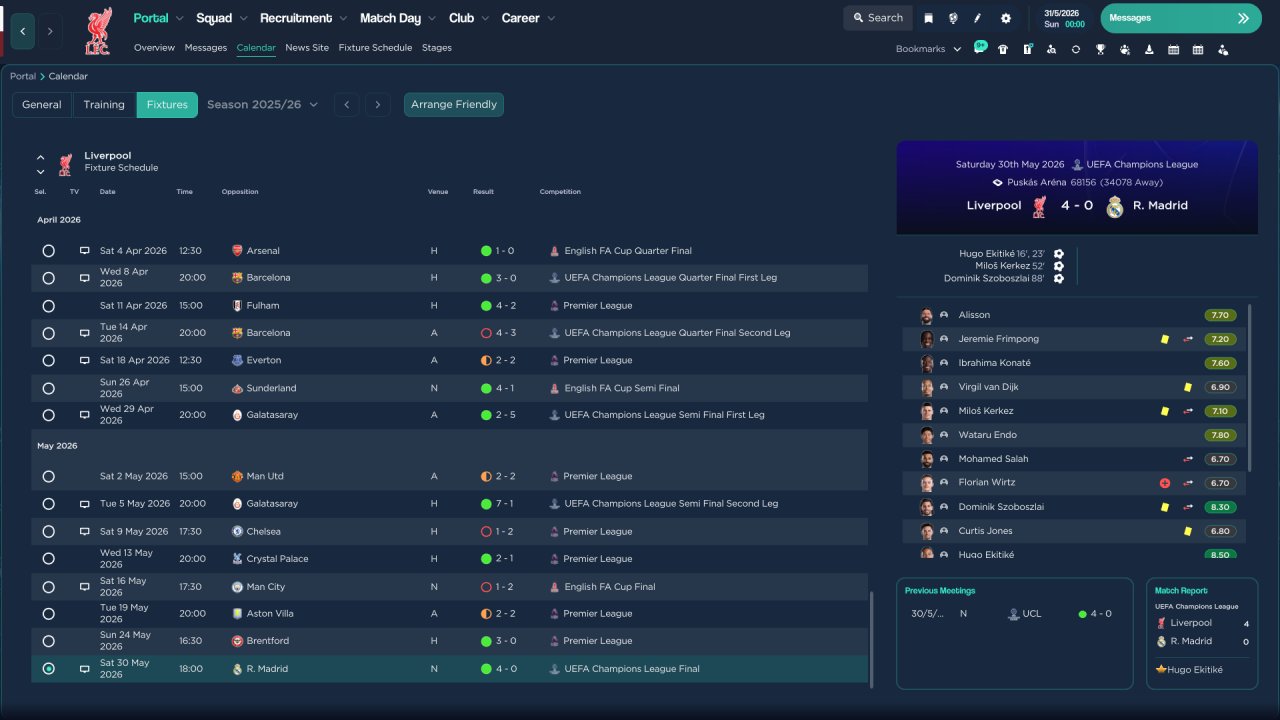This screenshot has height=720, width=1280.
Task: Select the Everton fixture radio button
Action: [49, 360]
